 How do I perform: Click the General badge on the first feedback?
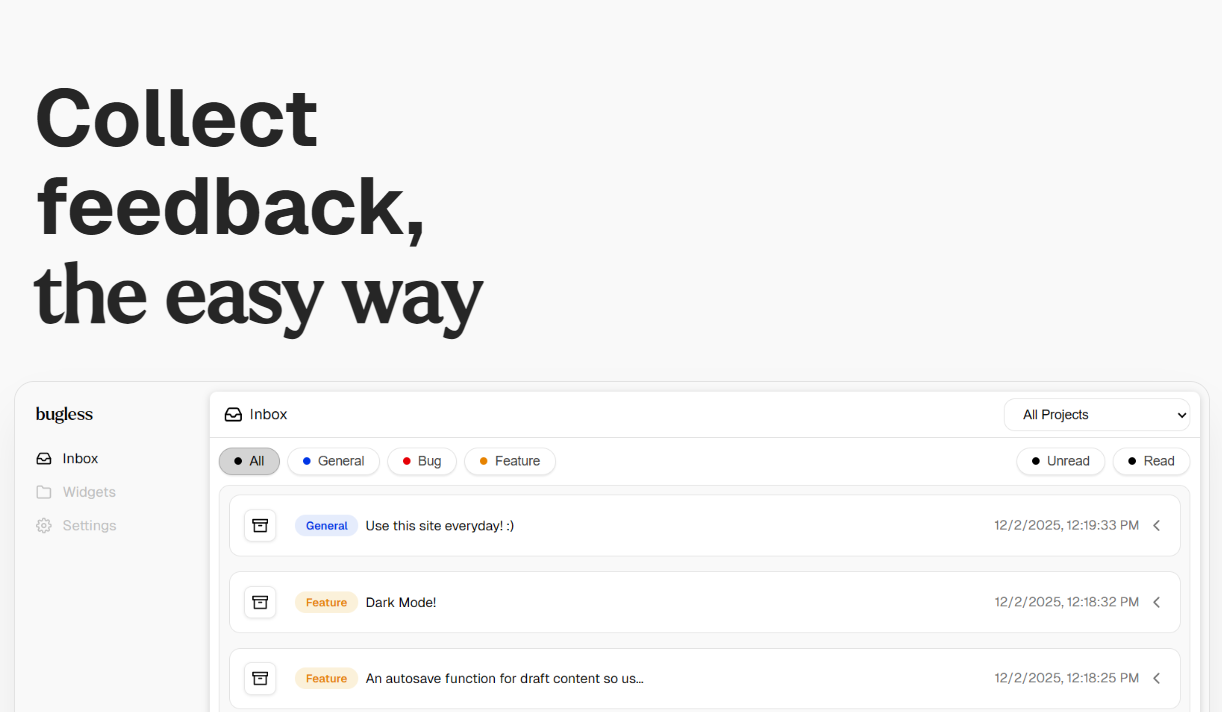click(326, 525)
